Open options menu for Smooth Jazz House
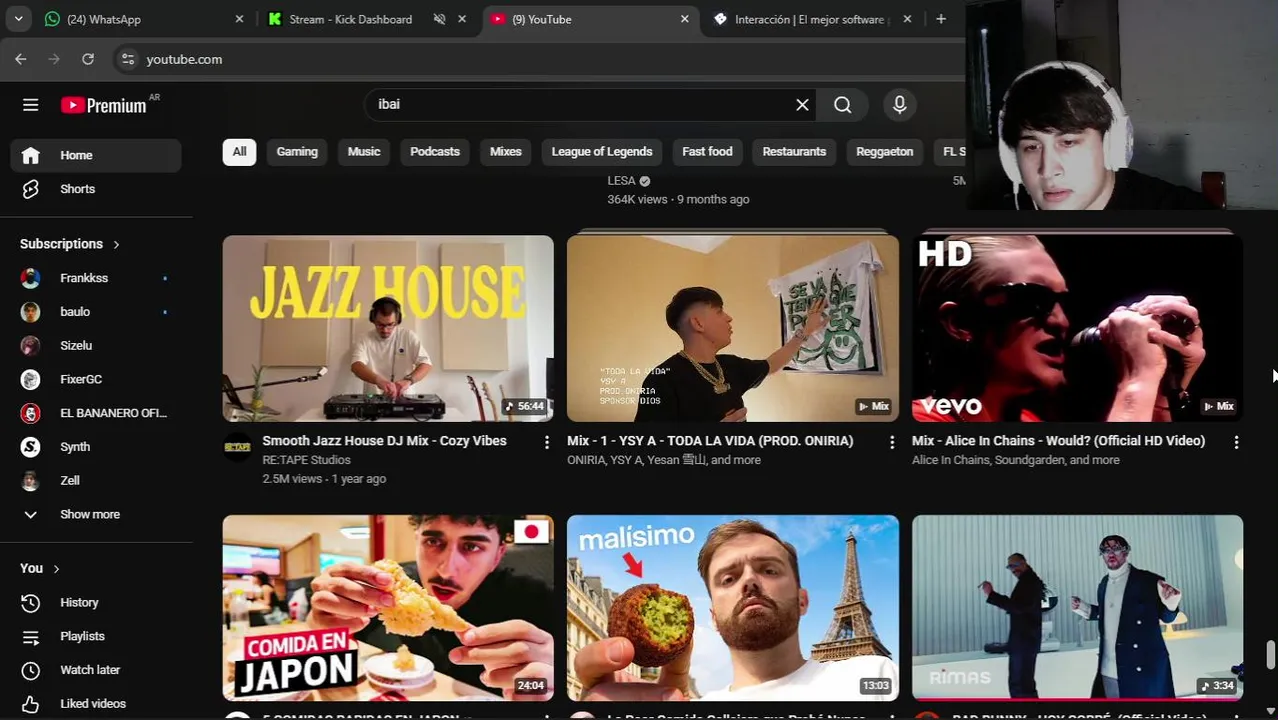 pyautogui.click(x=547, y=442)
